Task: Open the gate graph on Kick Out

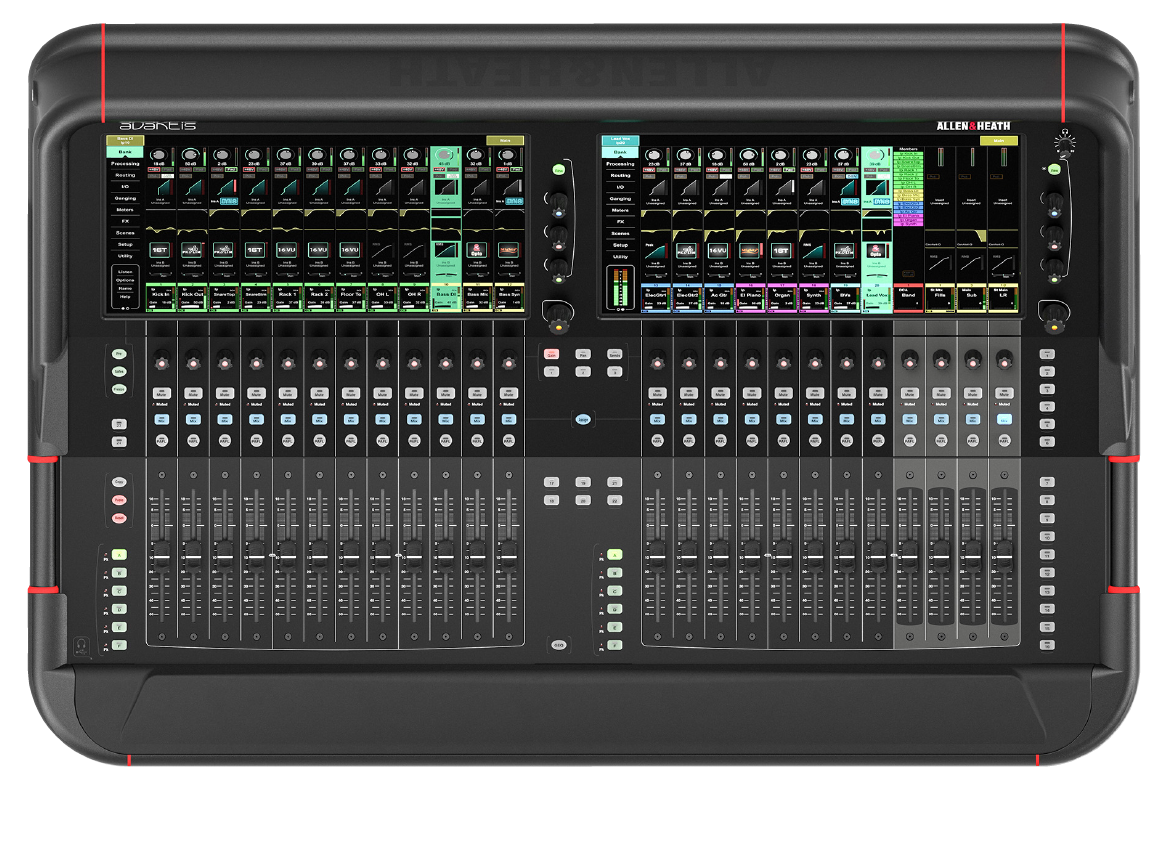Action: (x=190, y=187)
